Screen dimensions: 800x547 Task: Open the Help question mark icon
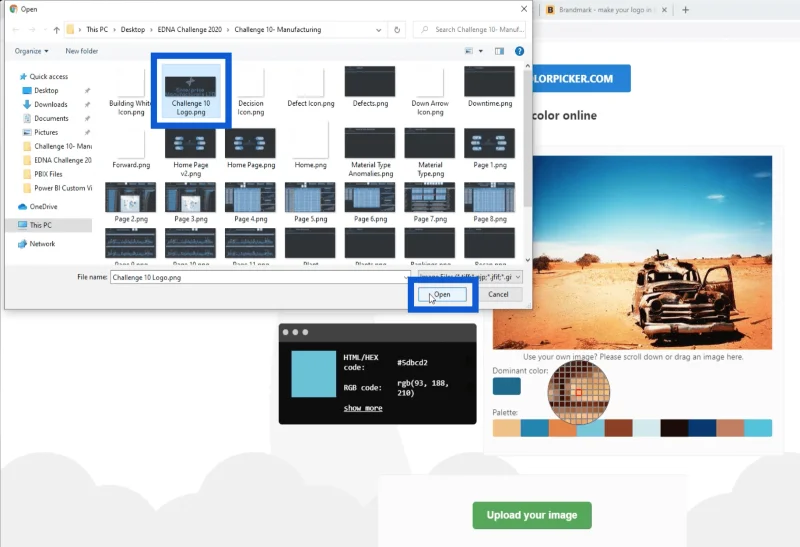(519, 51)
